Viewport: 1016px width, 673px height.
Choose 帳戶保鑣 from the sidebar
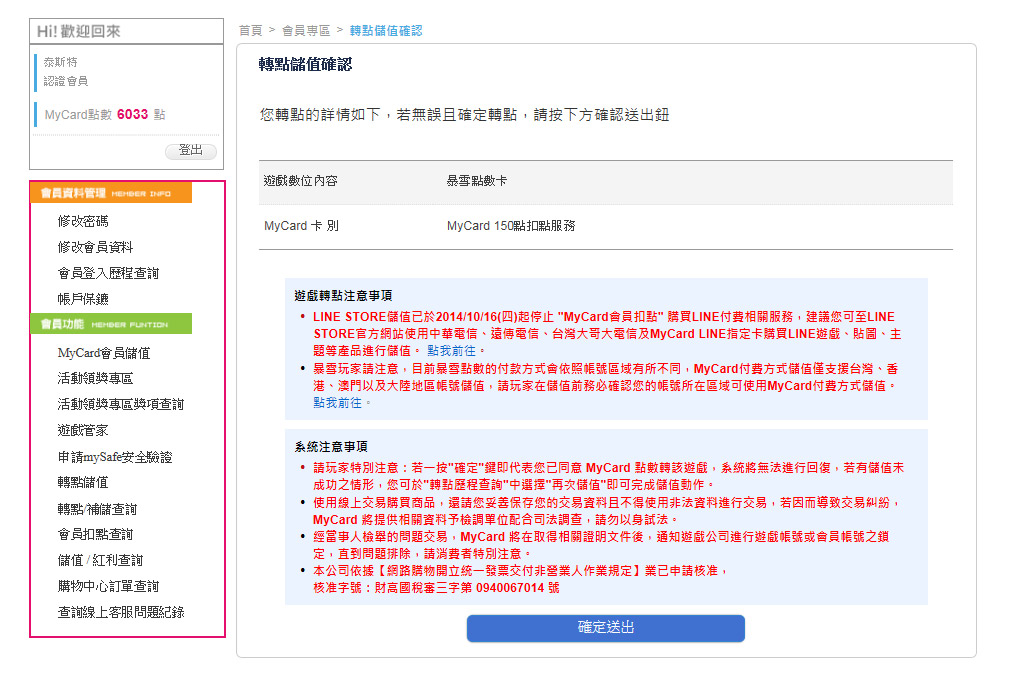(83, 299)
